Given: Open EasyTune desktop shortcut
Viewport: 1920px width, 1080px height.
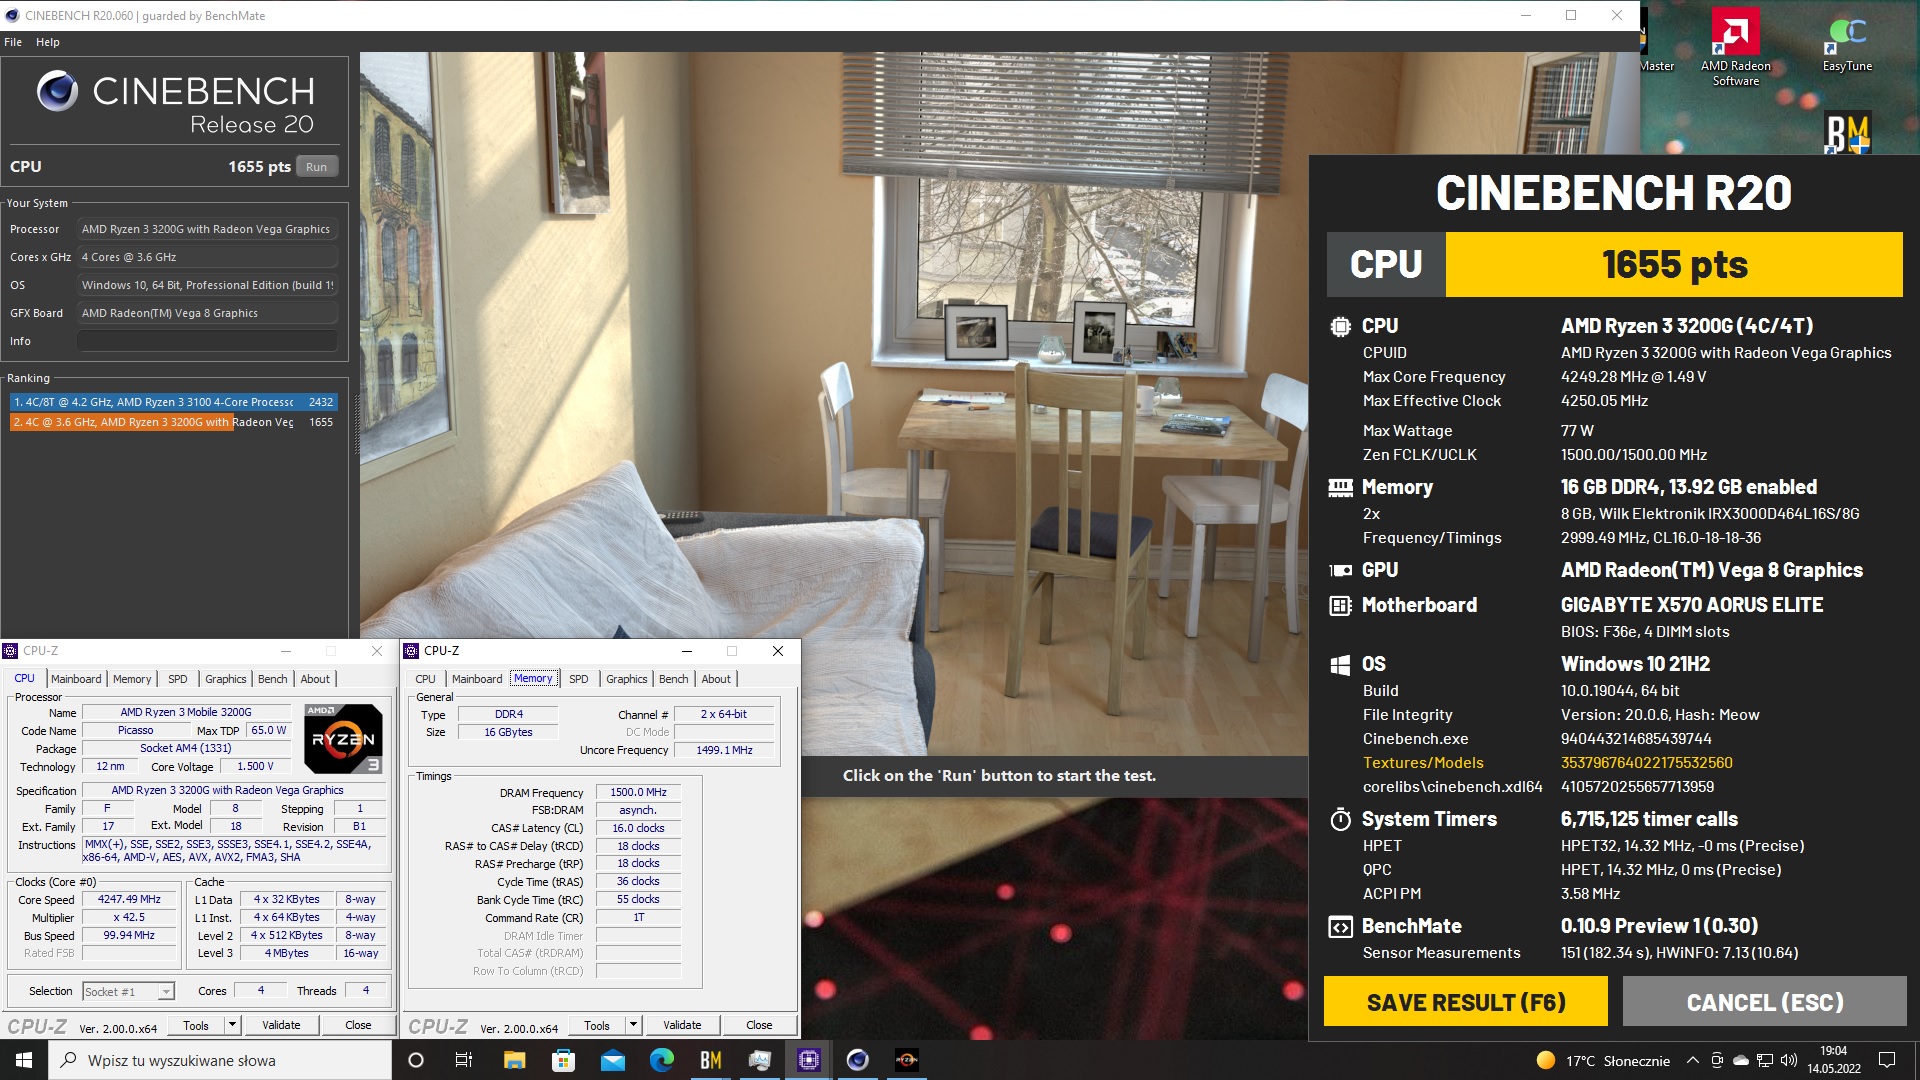Looking at the screenshot, I should point(1847,45).
